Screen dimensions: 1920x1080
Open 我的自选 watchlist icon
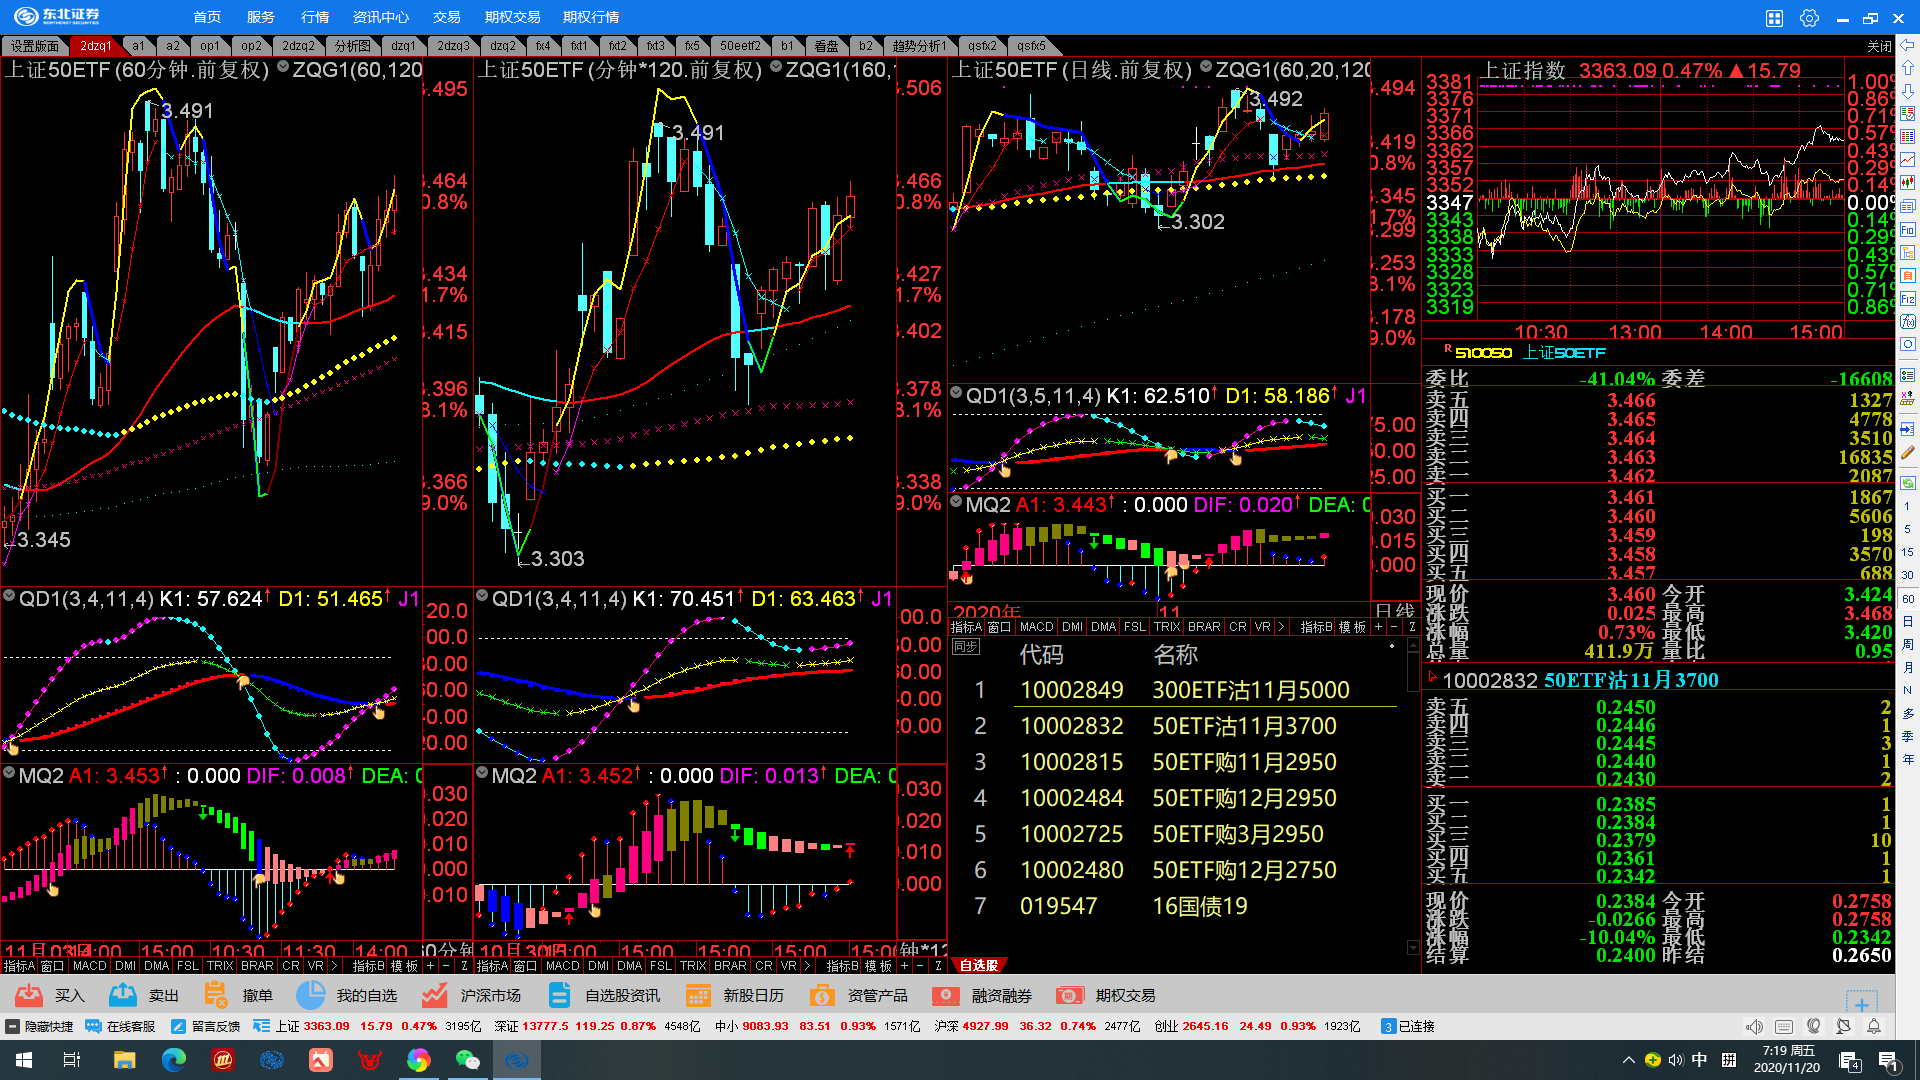(311, 995)
